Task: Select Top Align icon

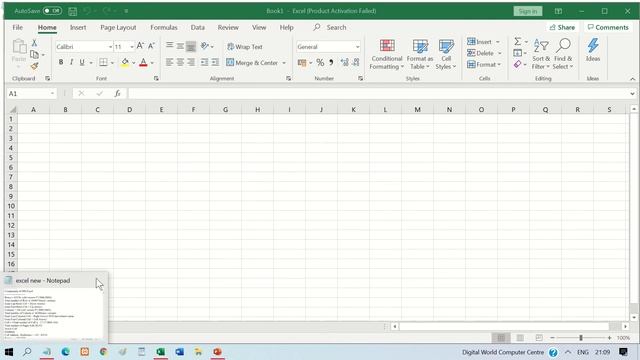Action: point(169,46)
